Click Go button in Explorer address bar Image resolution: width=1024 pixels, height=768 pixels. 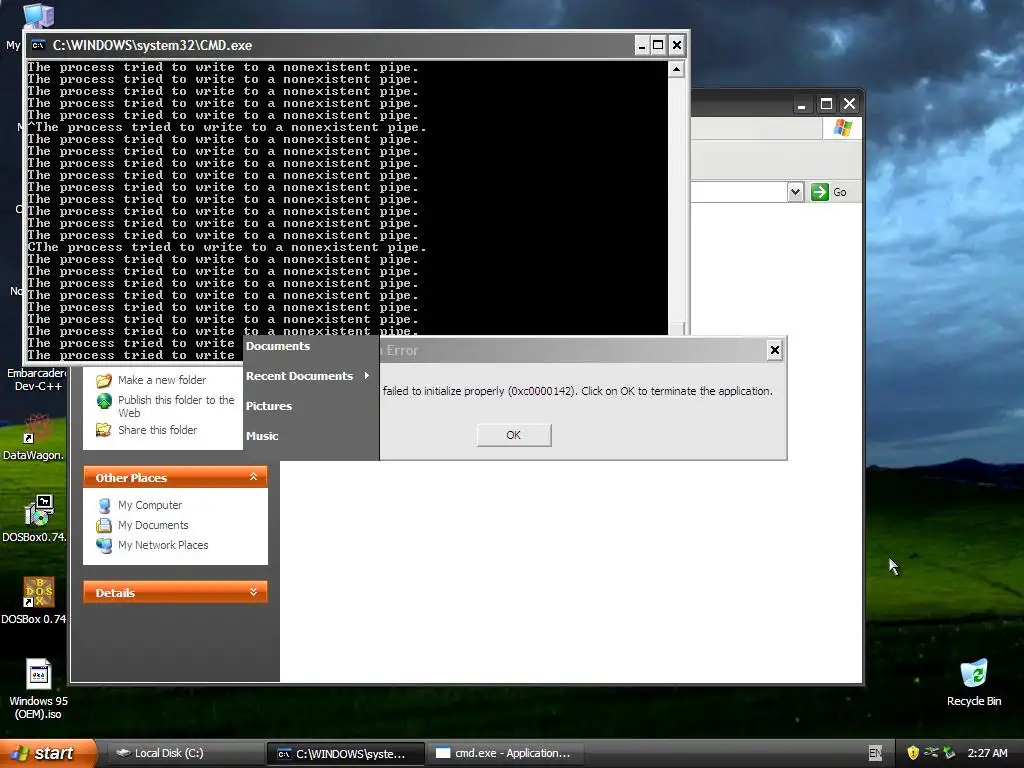pyautogui.click(x=829, y=192)
